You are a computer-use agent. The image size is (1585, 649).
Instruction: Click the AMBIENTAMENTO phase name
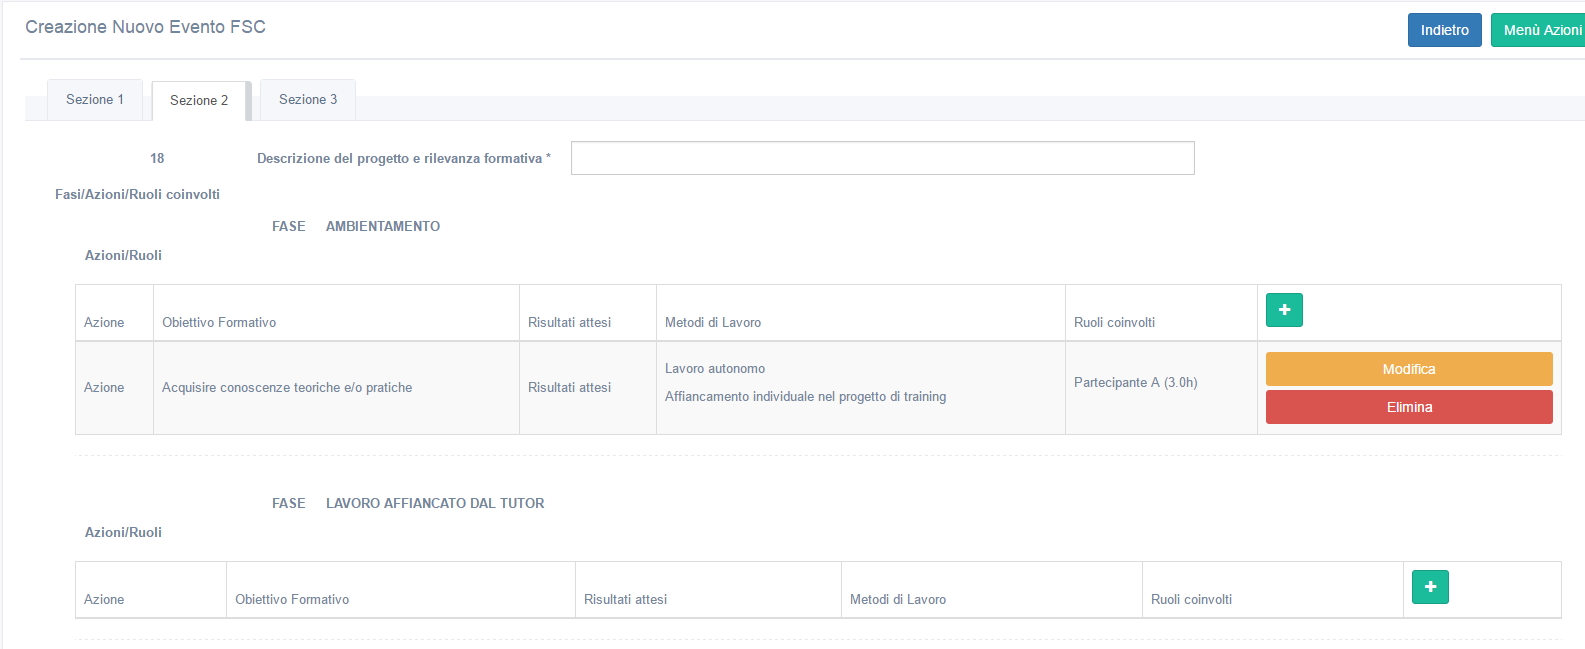click(382, 227)
